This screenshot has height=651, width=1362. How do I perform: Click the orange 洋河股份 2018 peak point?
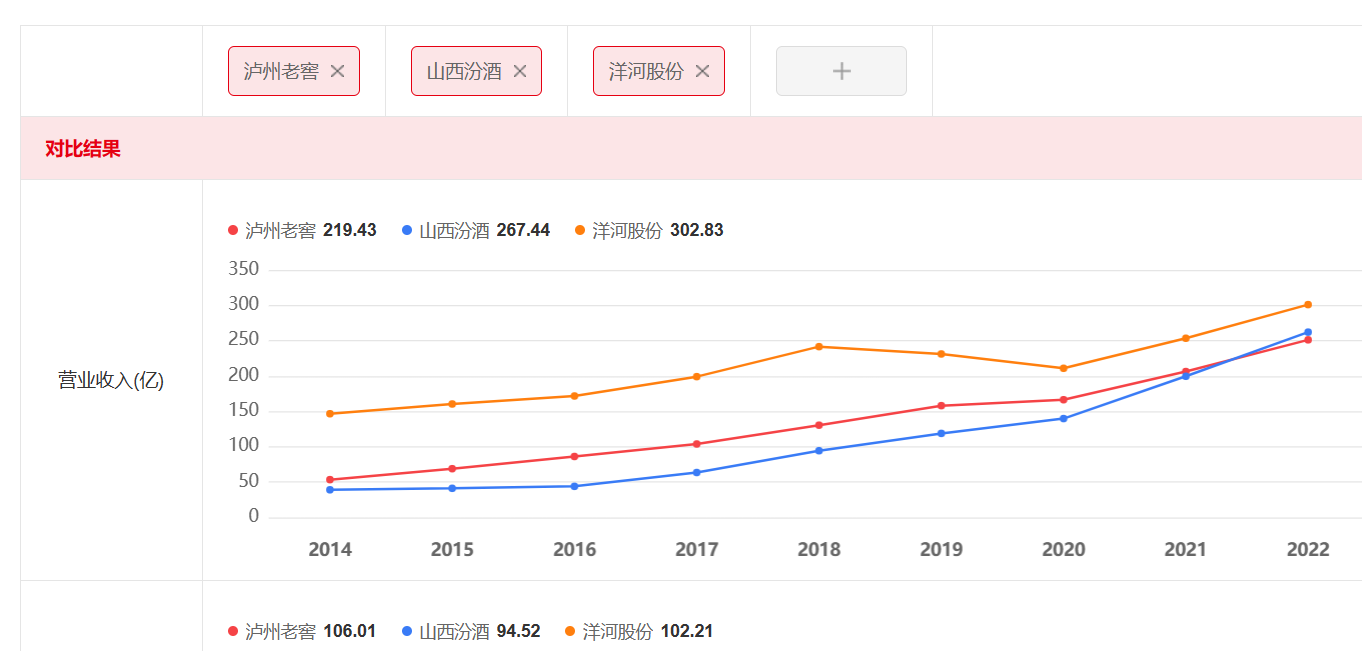click(819, 346)
